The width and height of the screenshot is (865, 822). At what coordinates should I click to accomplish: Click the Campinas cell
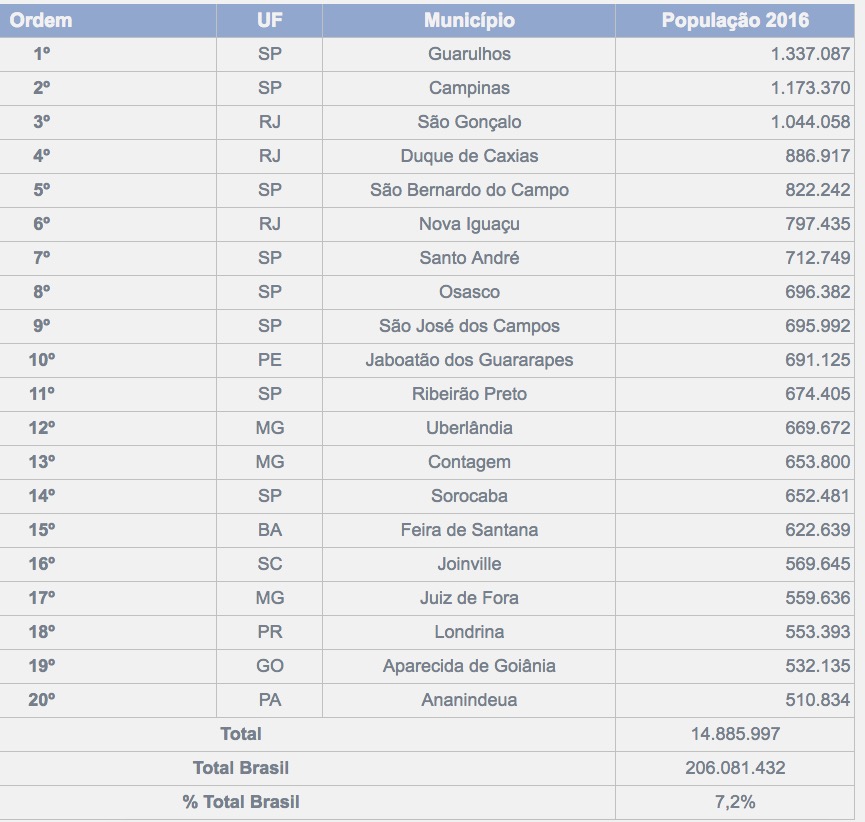pos(469,88)
